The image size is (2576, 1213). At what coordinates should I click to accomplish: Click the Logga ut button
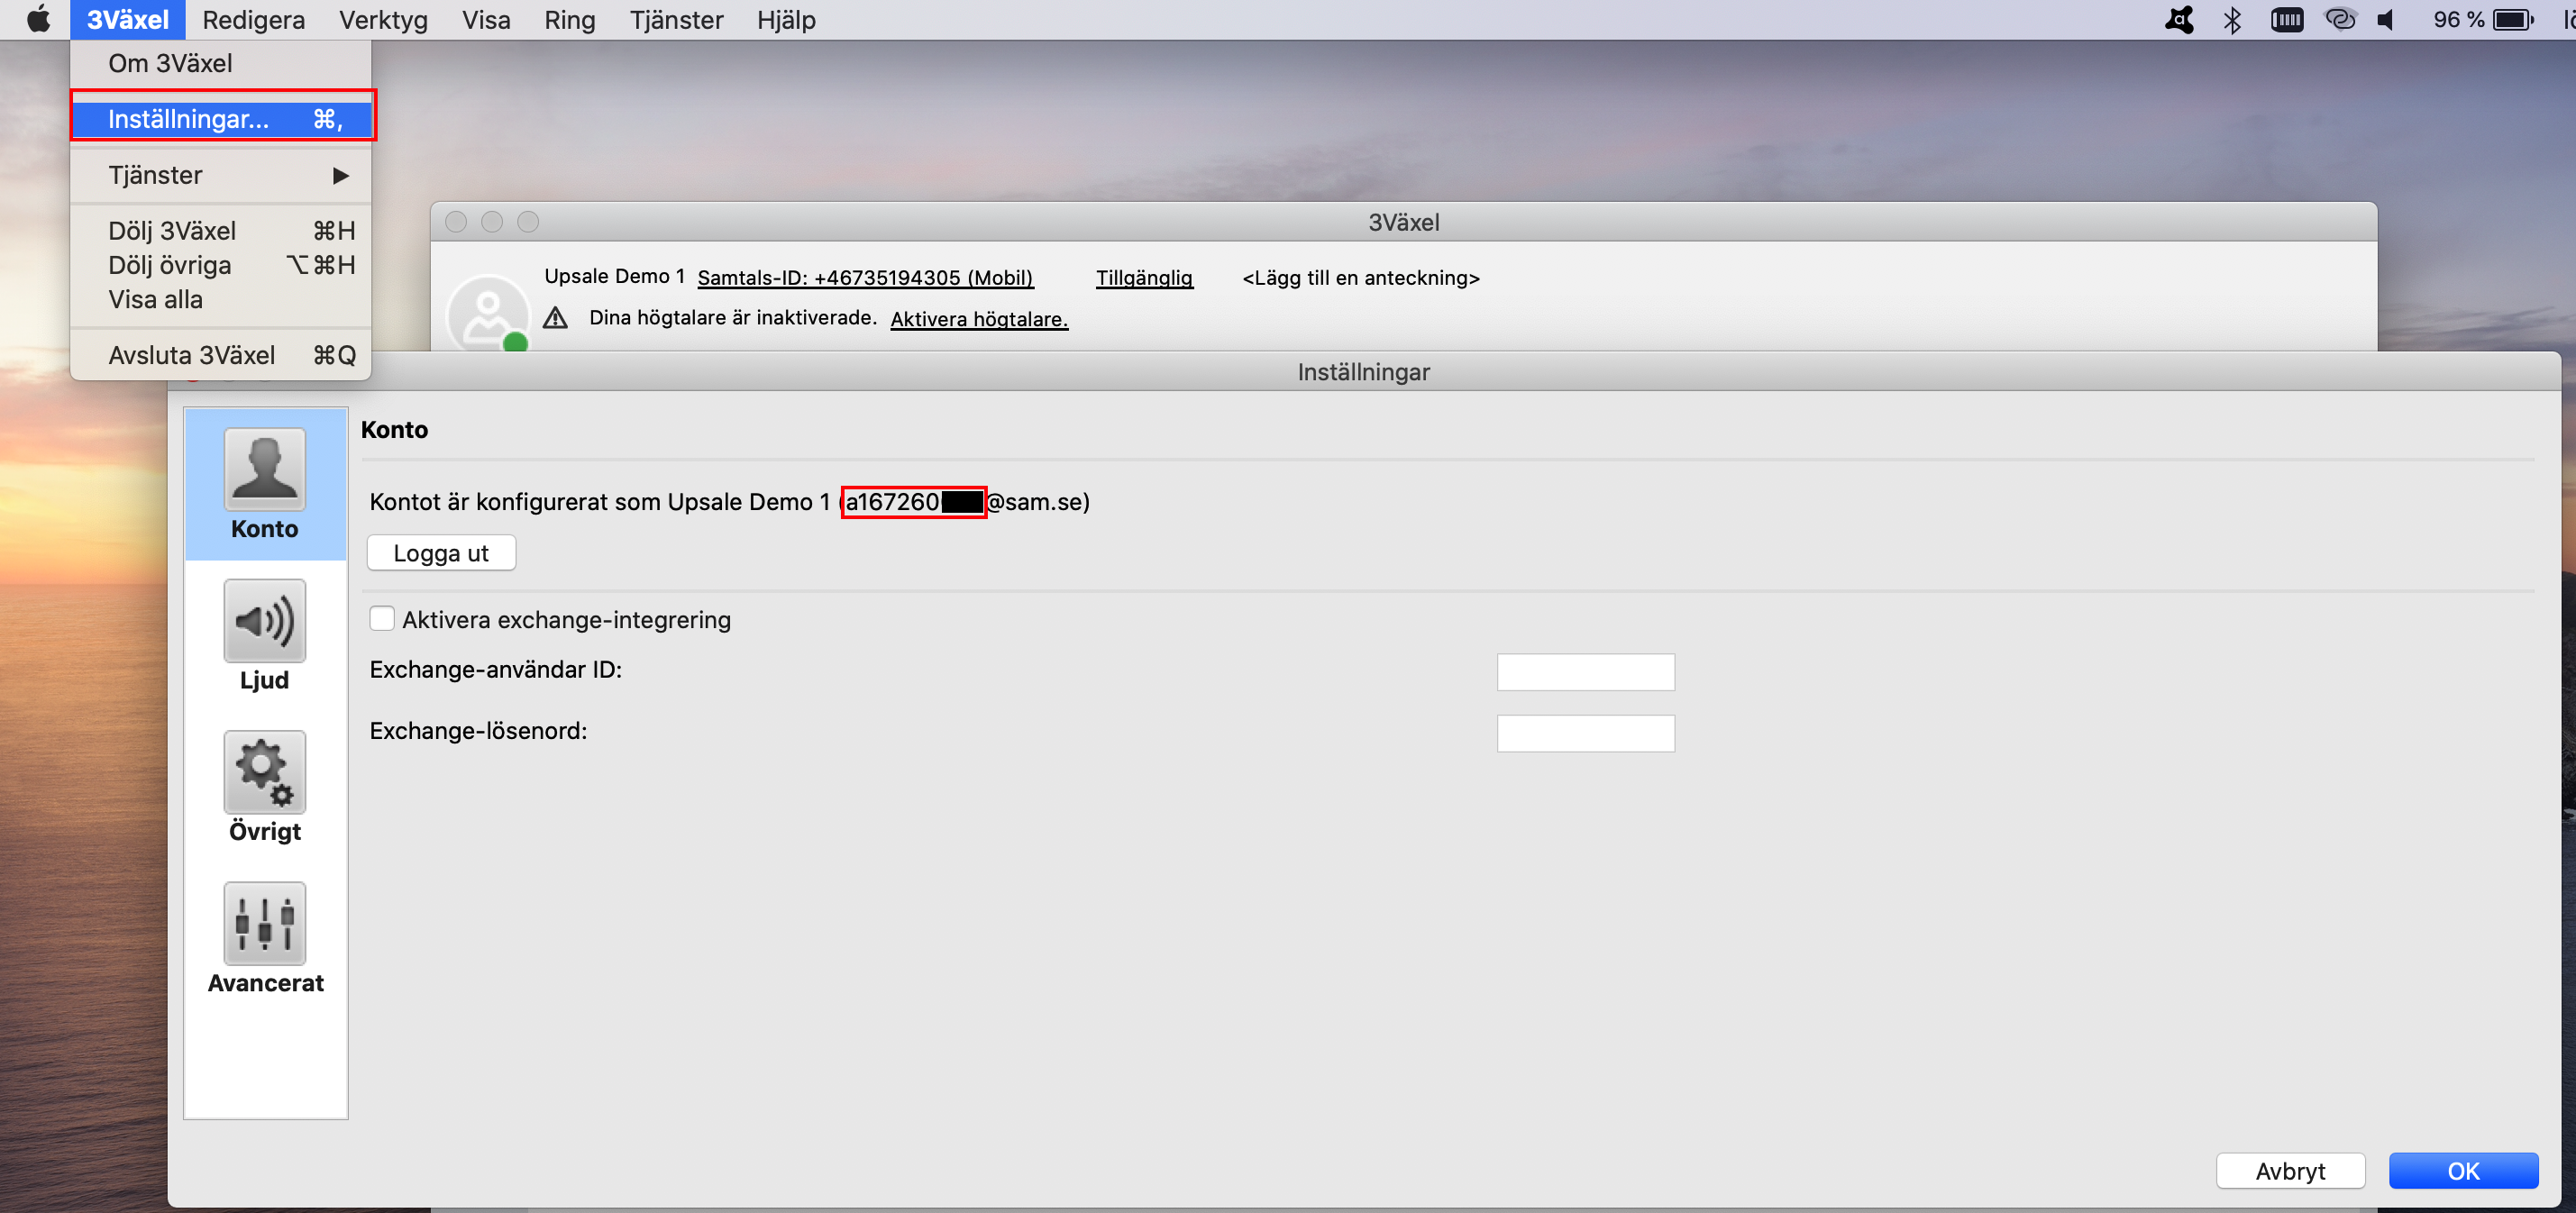pos(441,553)
